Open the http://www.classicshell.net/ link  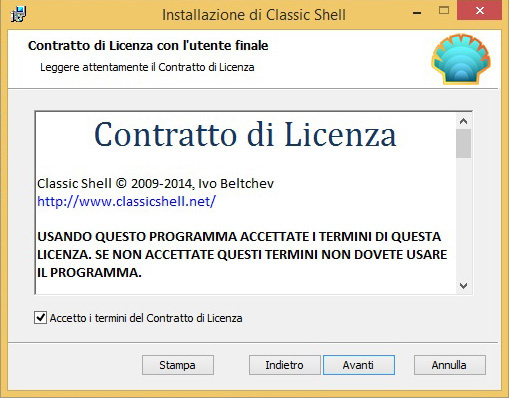click(127, 201)
